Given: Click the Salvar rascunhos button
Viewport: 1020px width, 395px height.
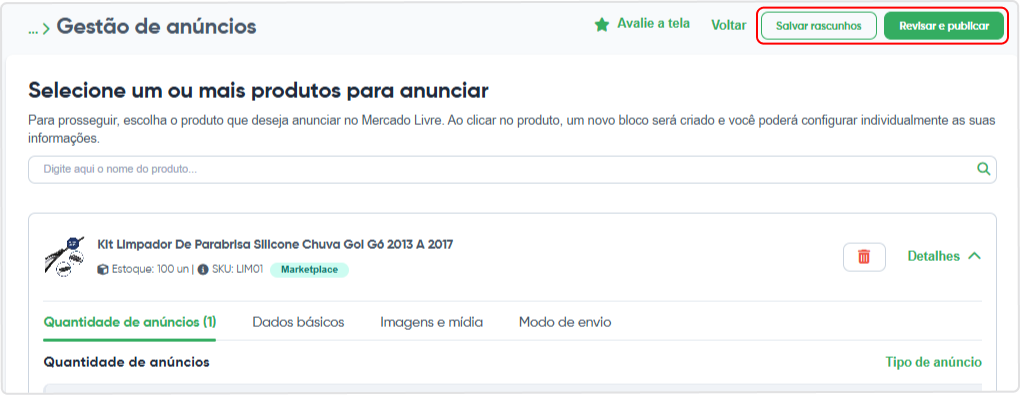Looking at the screenshot, I should (x=818, y=26).
